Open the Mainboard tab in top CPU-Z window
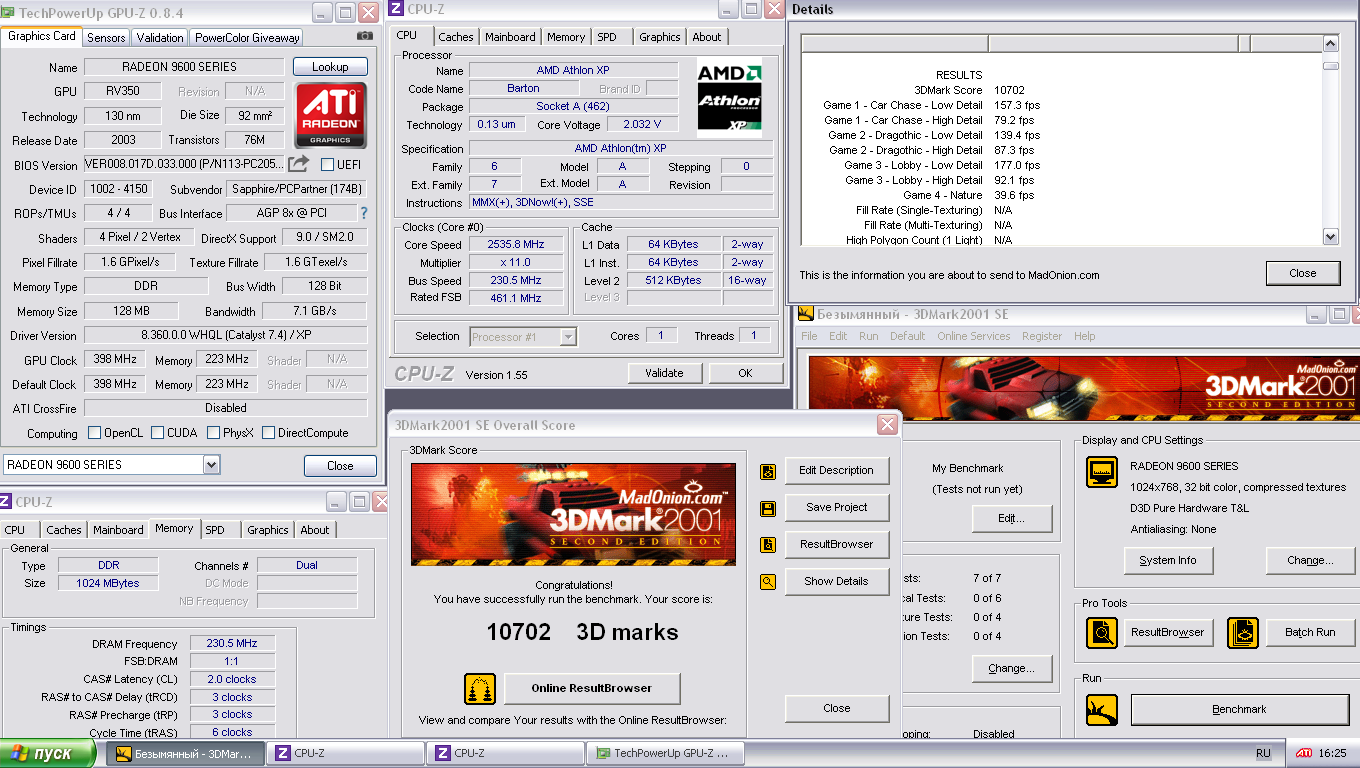The image size is (1360, 768). pos(510,37)
